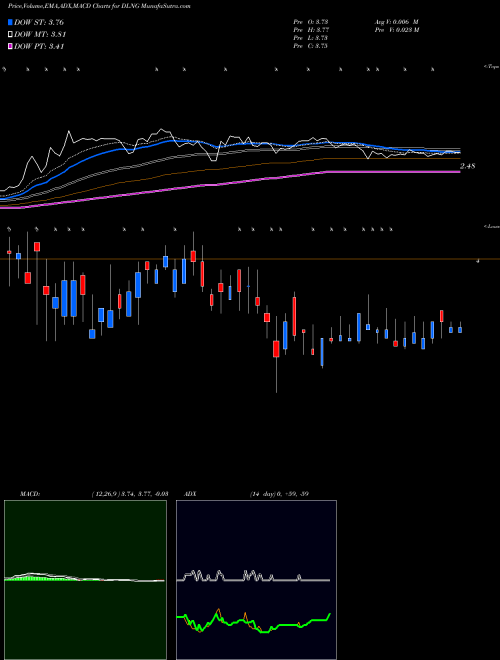Click the 'Pre L: 3.73' value
Image resolution: width=500 pixels, height=660 pixels.
coord(311,38)
